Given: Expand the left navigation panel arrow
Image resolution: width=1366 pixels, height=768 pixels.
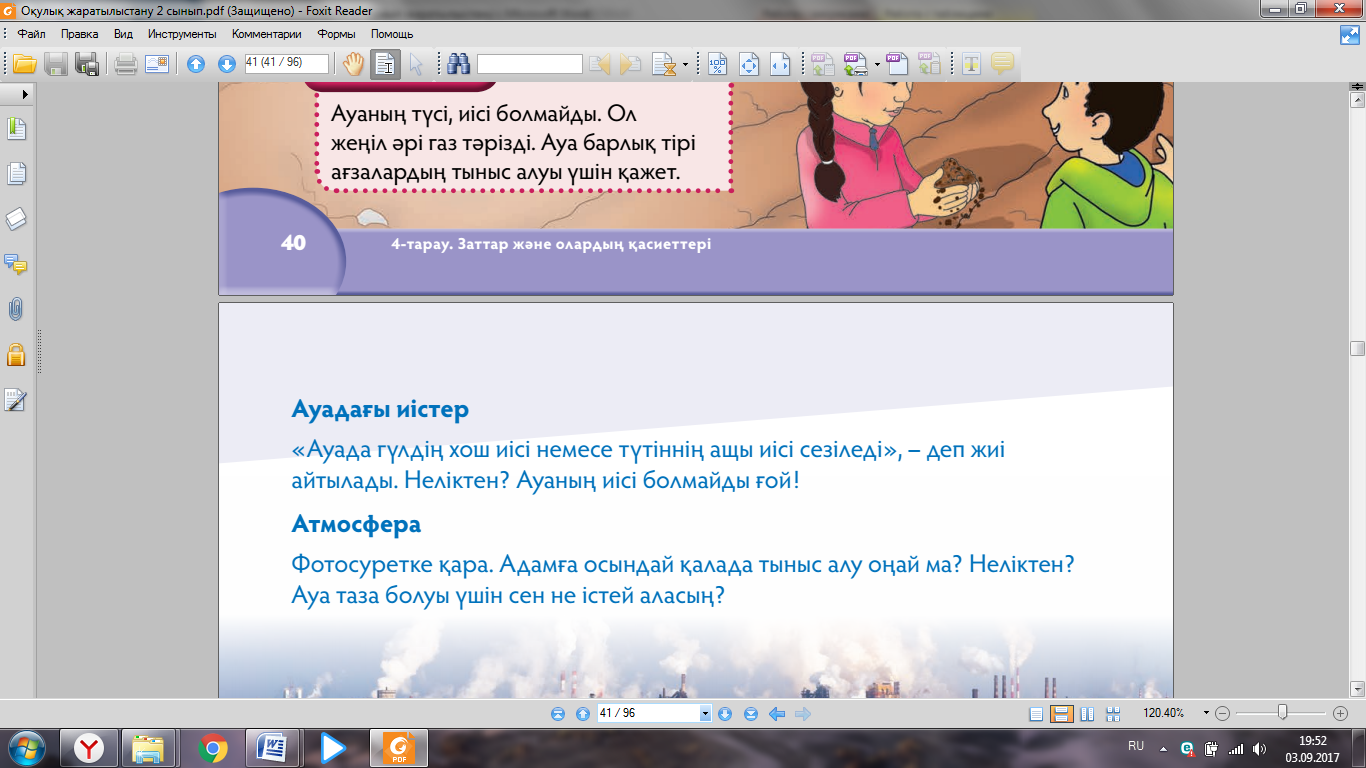Looking at the screenshot, I should [x=25, y=92].
